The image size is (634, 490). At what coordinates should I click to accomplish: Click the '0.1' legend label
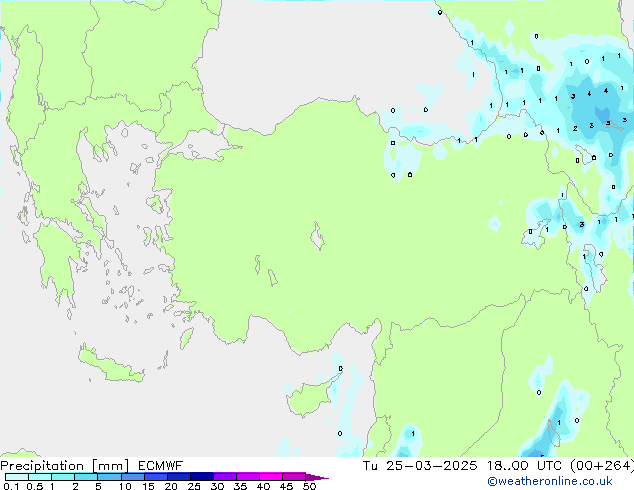(x=11, y=486)
